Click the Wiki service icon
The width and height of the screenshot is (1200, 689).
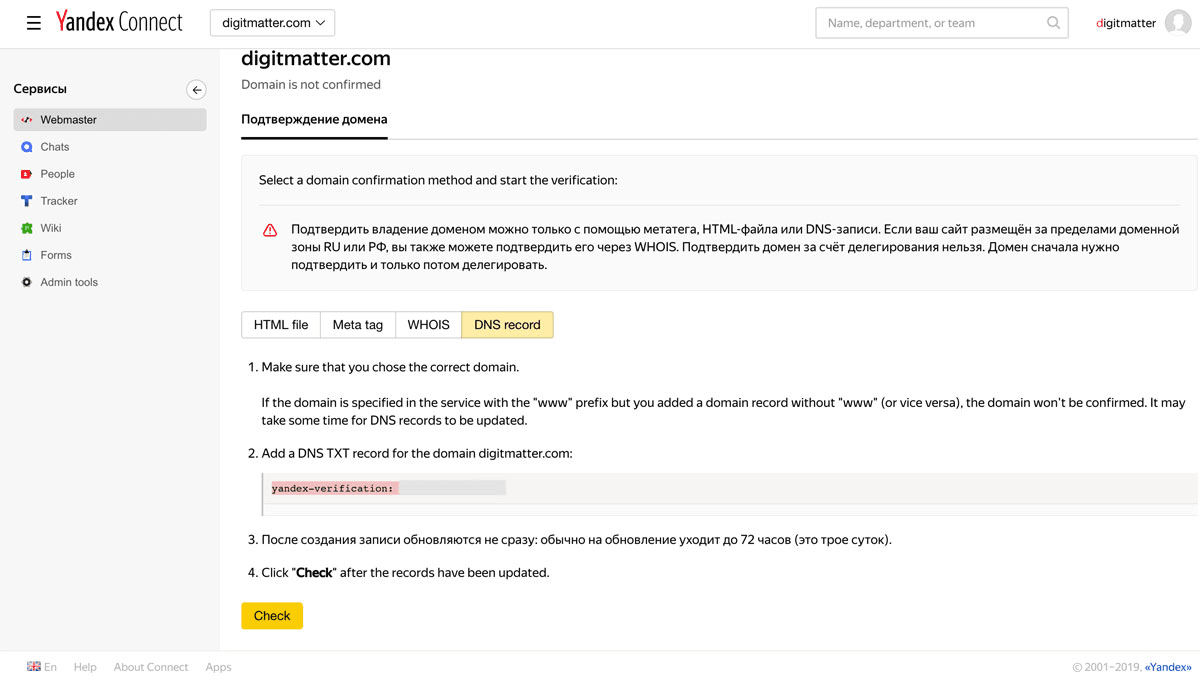coord(27,228)
